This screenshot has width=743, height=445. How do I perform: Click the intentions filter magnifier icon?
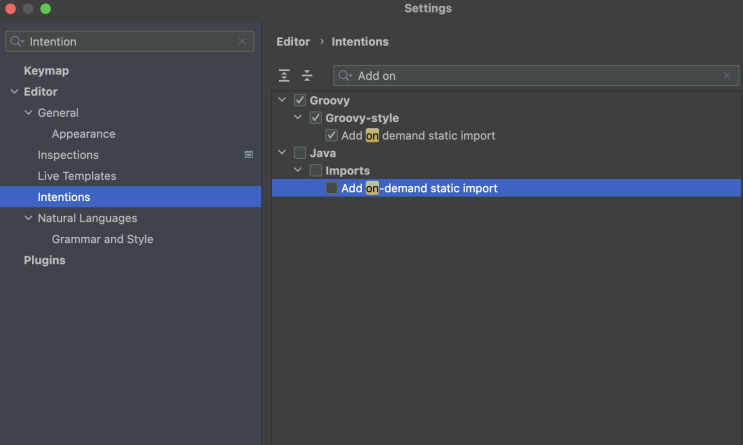[x=346, y=76]
